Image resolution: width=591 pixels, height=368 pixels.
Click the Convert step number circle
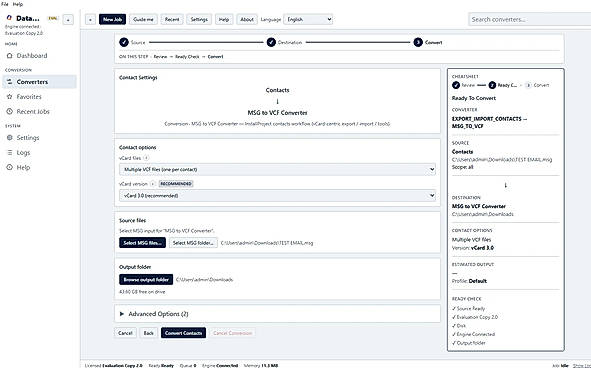(x=418, y=42)
